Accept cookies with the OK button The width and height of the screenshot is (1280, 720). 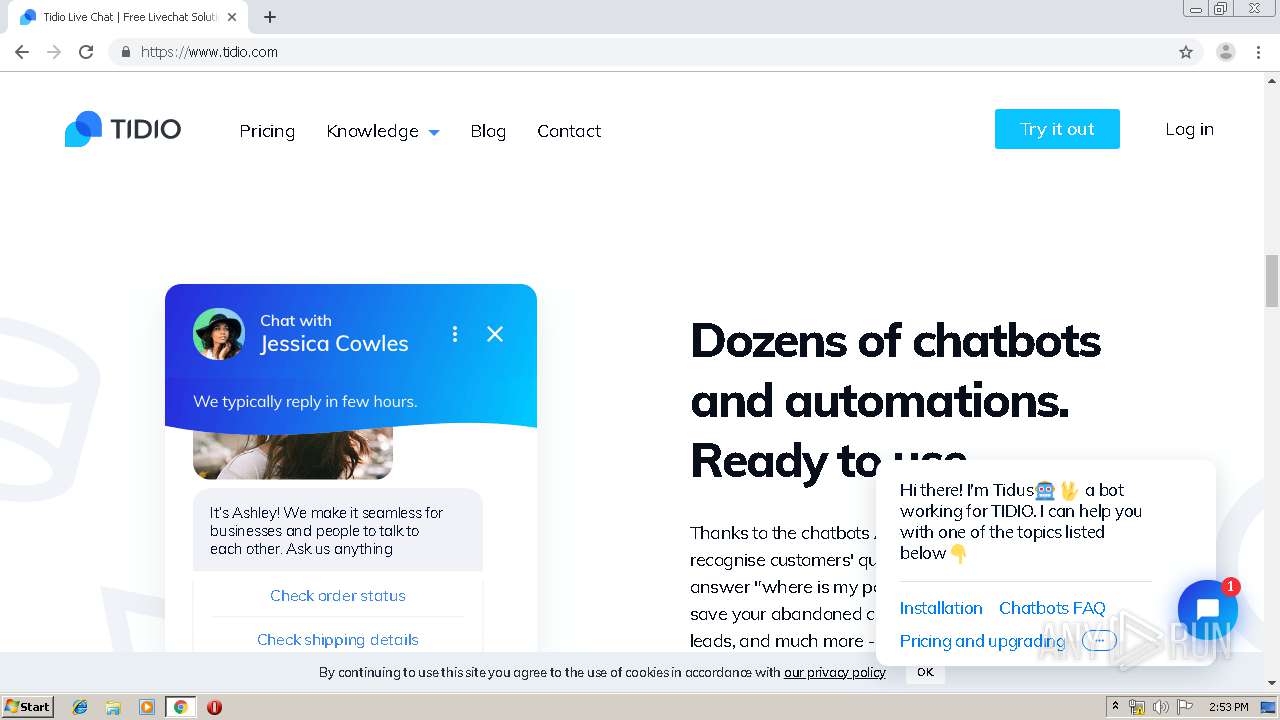pyautogui.click(x=925, y=672)
